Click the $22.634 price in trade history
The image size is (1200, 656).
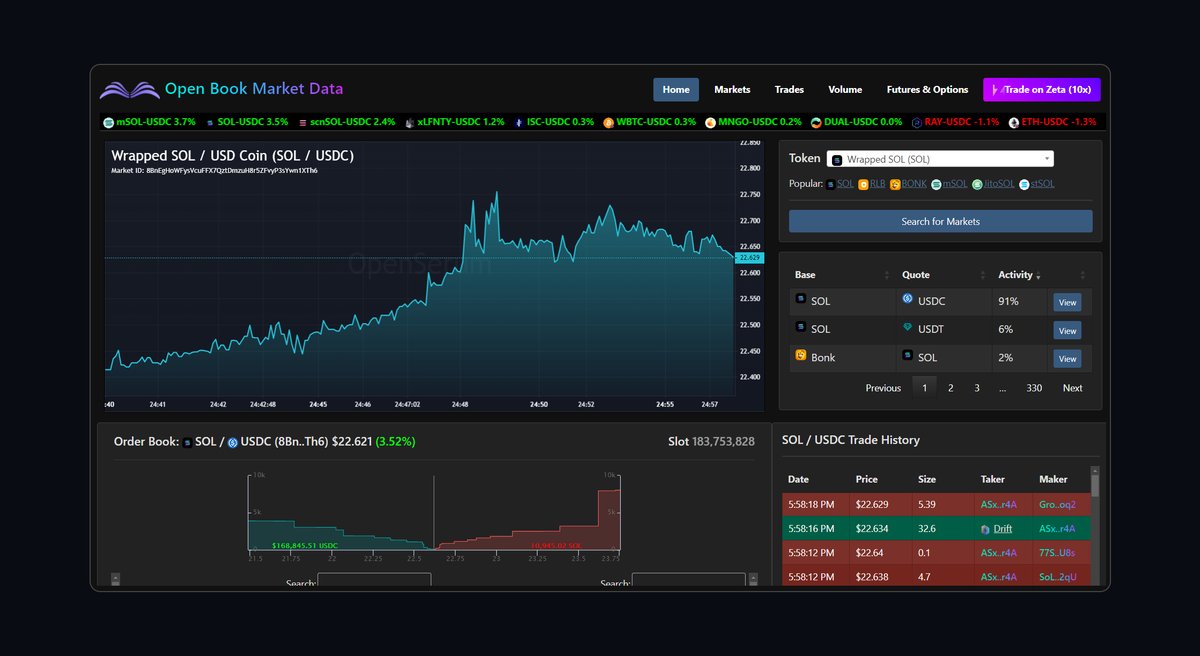tap(872, 529)
